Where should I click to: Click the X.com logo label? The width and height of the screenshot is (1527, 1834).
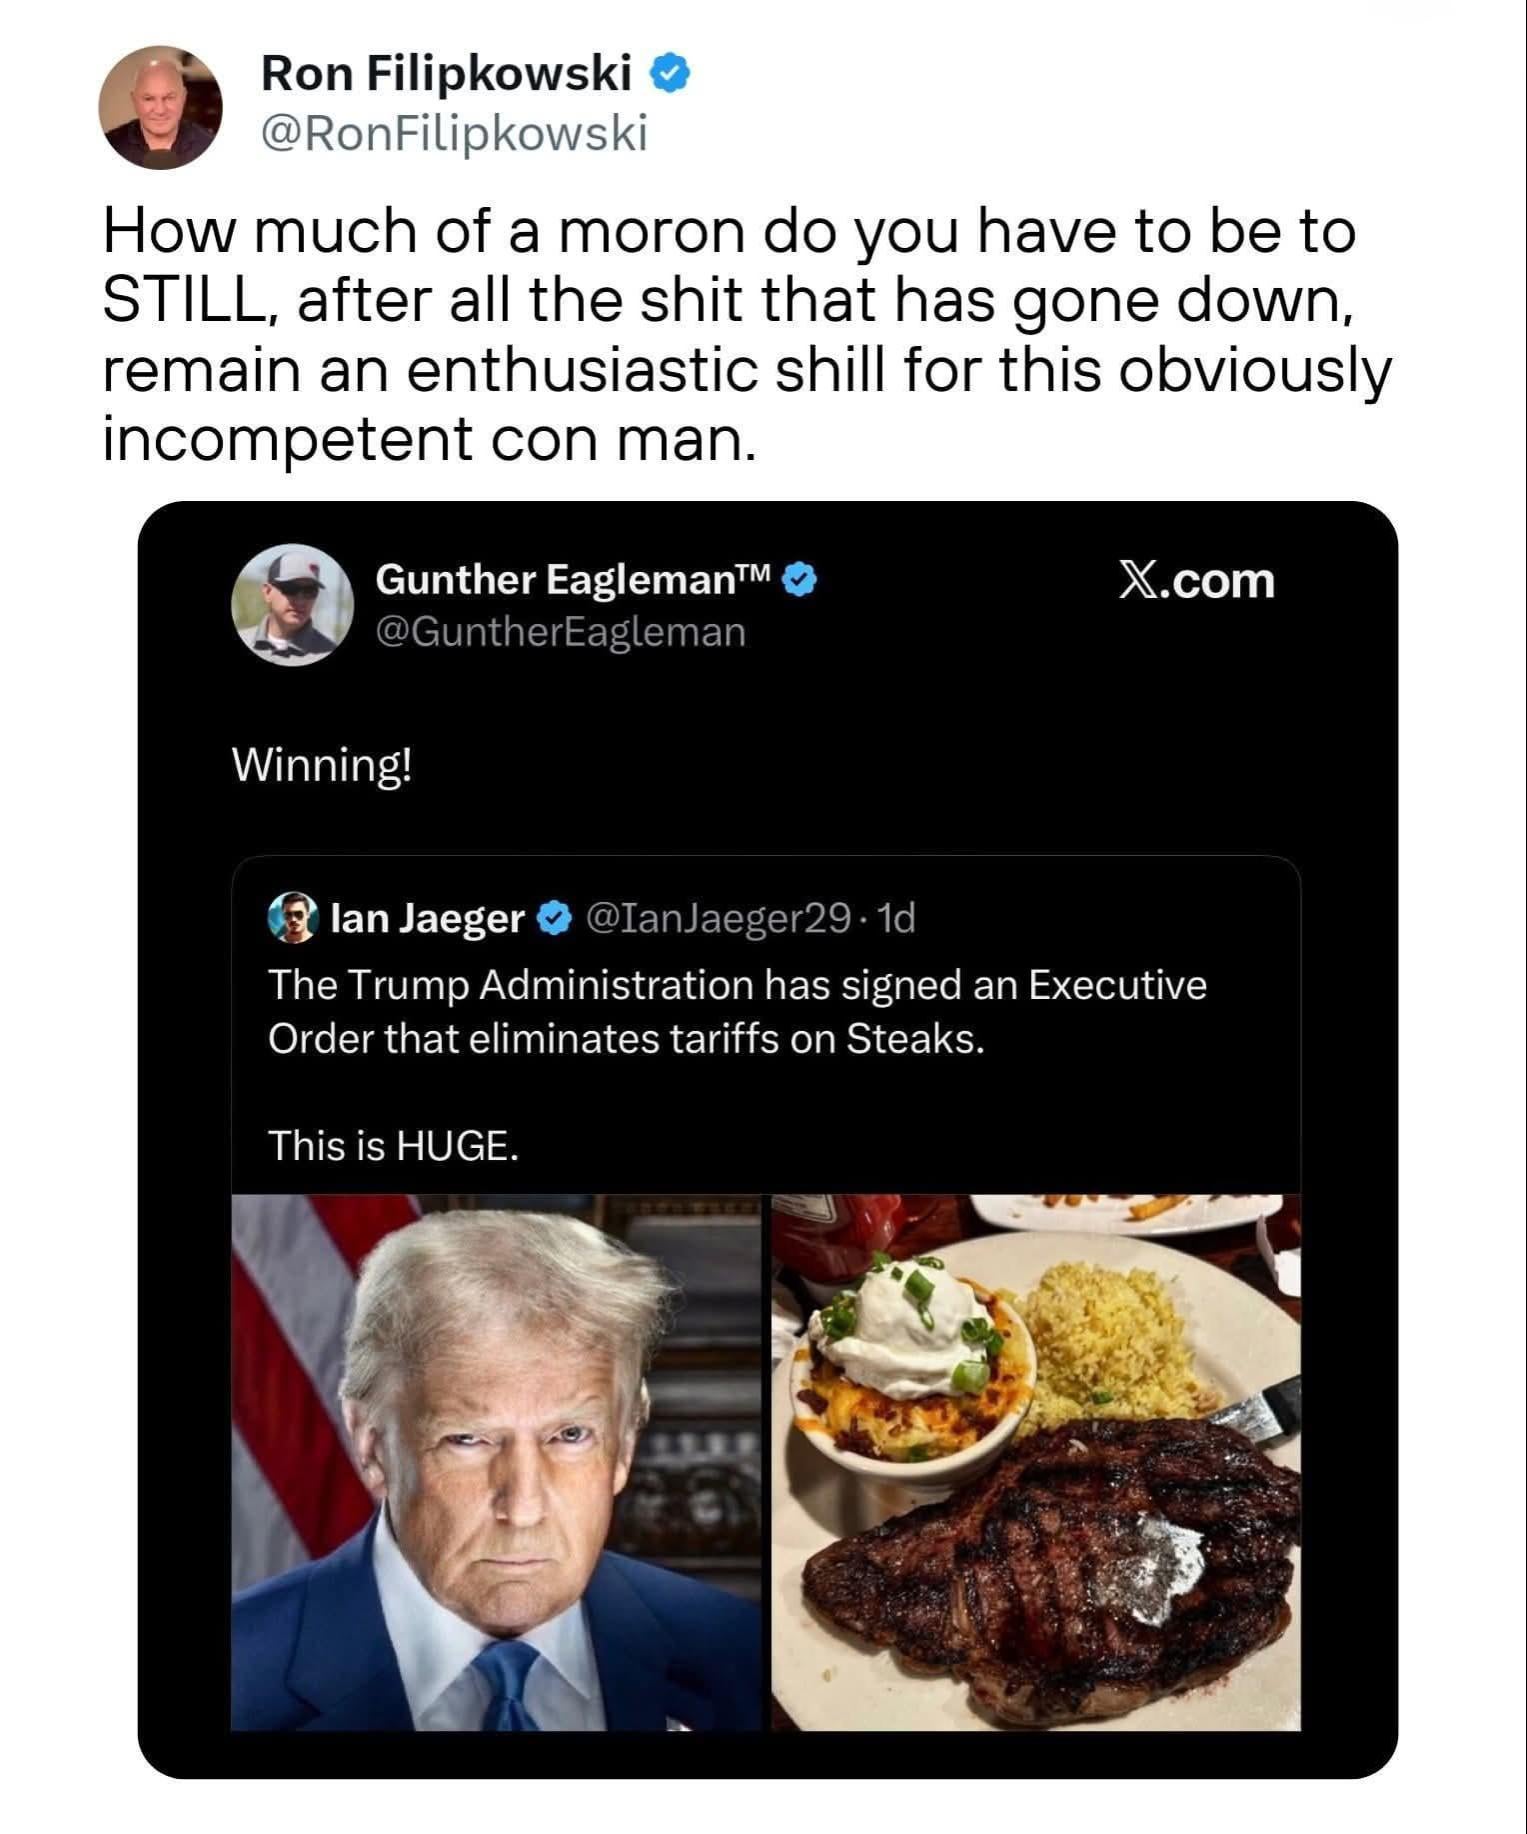tap(1196, 581)
